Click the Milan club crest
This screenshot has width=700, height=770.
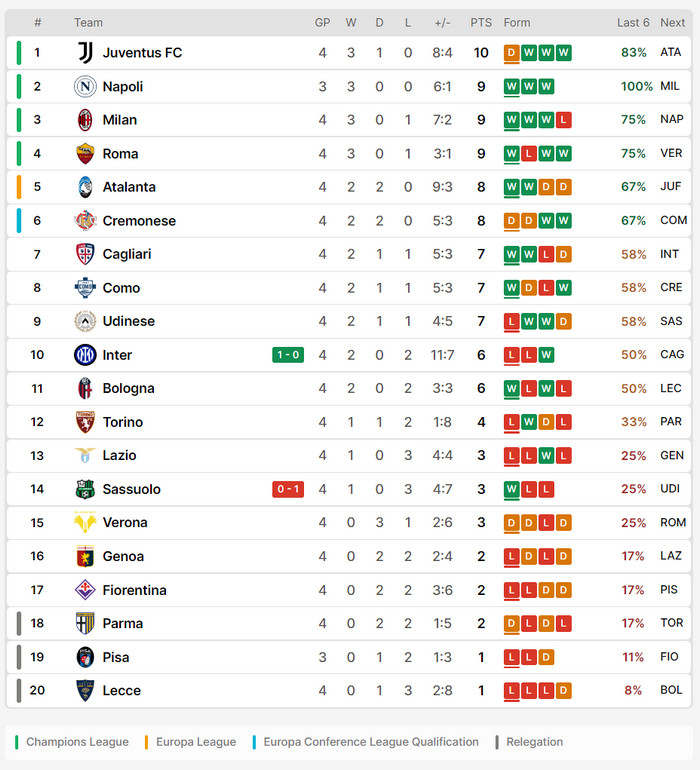85,120
